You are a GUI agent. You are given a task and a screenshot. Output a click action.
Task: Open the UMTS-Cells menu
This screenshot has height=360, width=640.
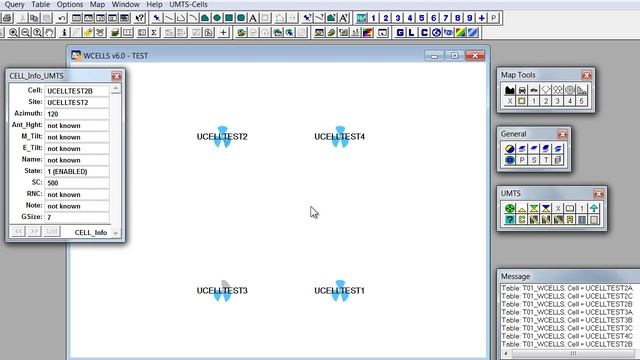pos(189,4)
